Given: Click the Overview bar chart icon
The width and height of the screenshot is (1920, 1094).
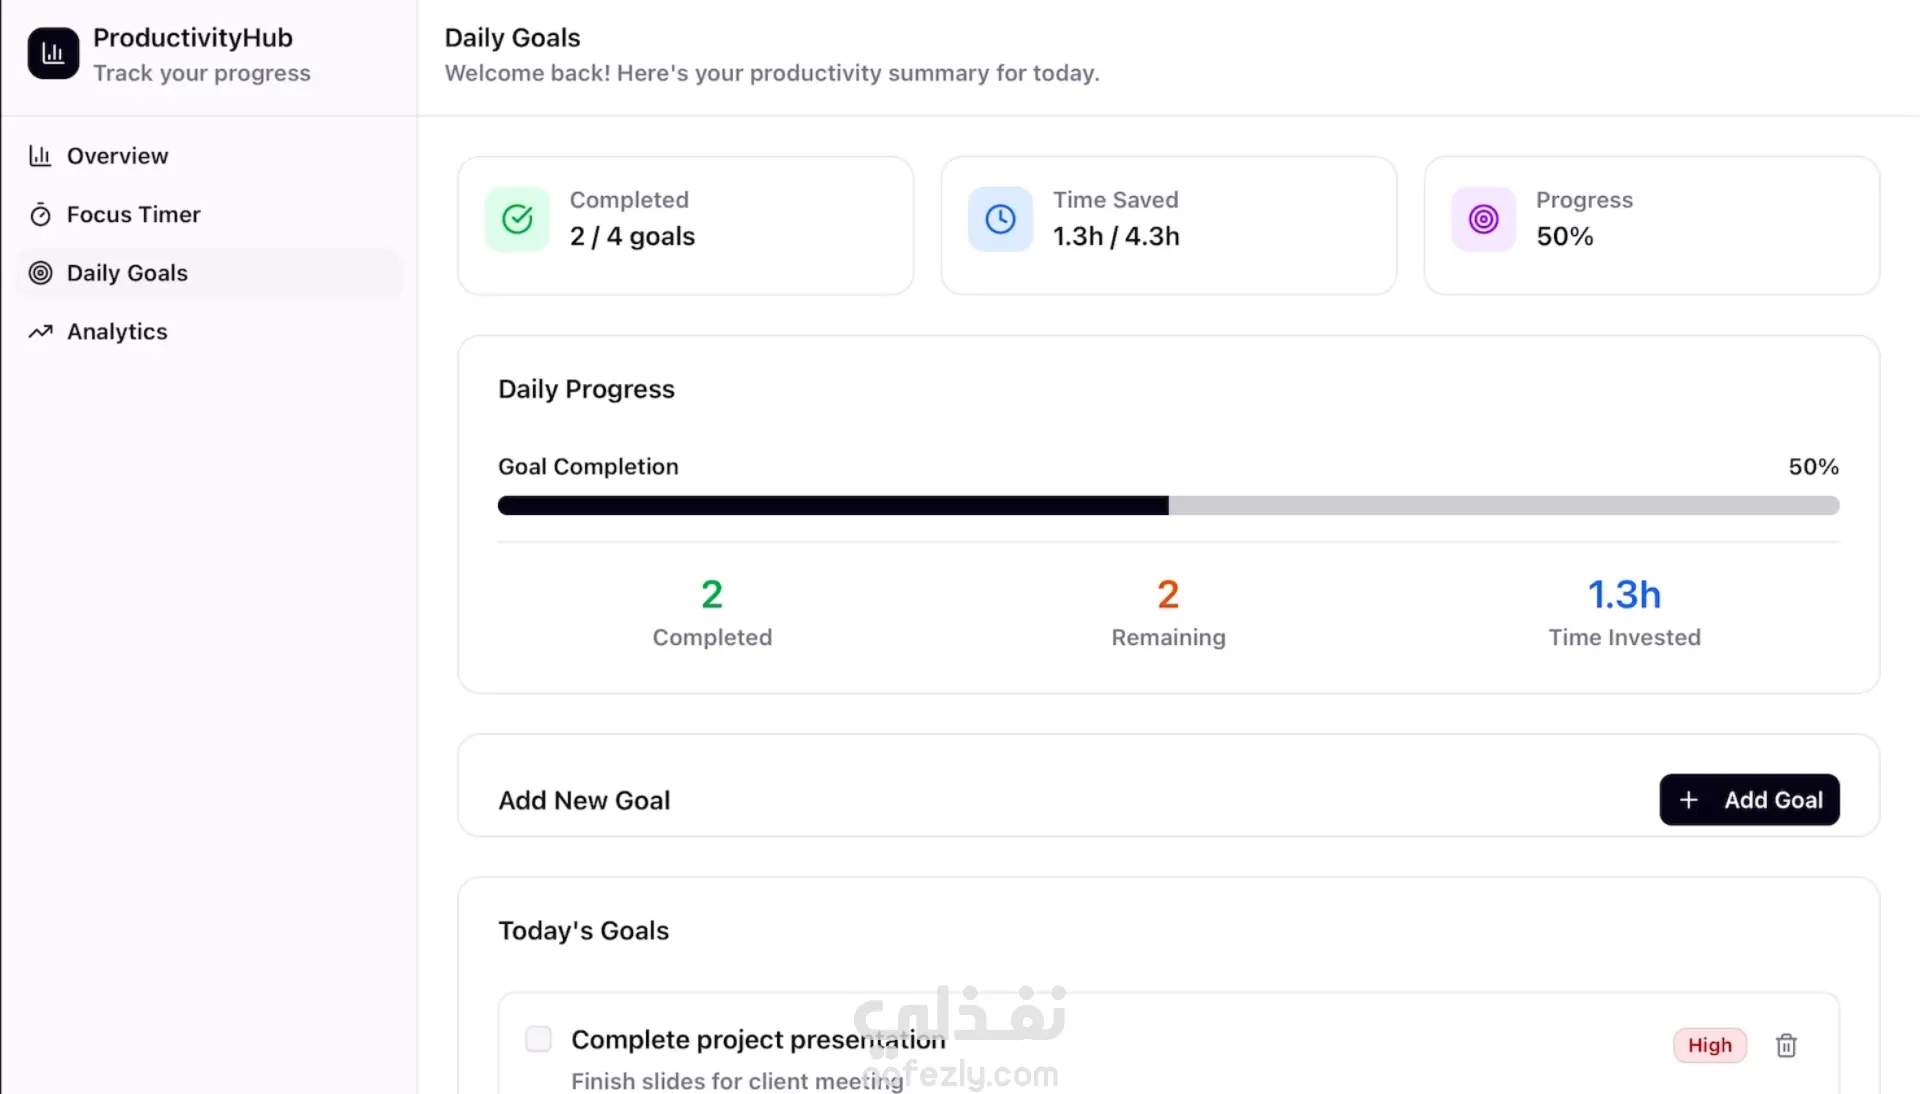Looking at the screenshot, I should [x=40, y=156].
